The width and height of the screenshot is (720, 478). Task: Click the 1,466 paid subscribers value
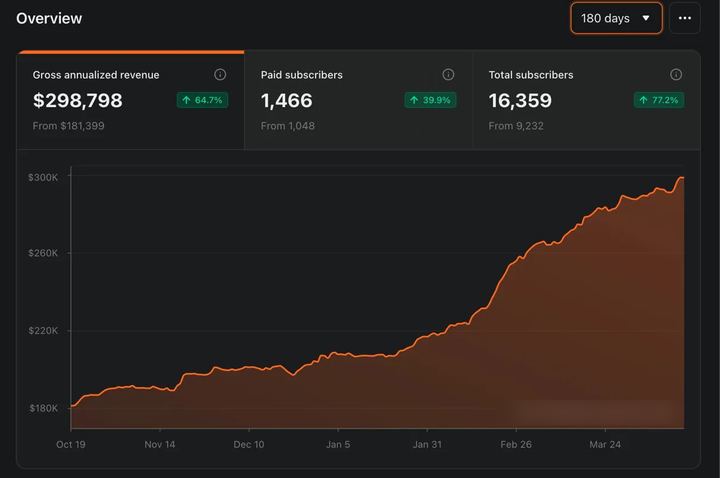point(287,101)
